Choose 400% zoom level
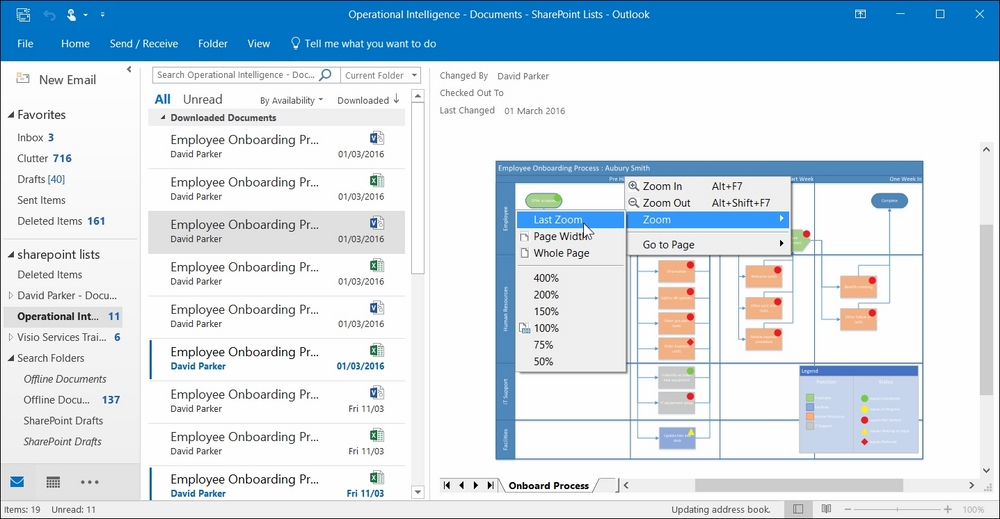The image size is (1000, 519). coord(546,278)
